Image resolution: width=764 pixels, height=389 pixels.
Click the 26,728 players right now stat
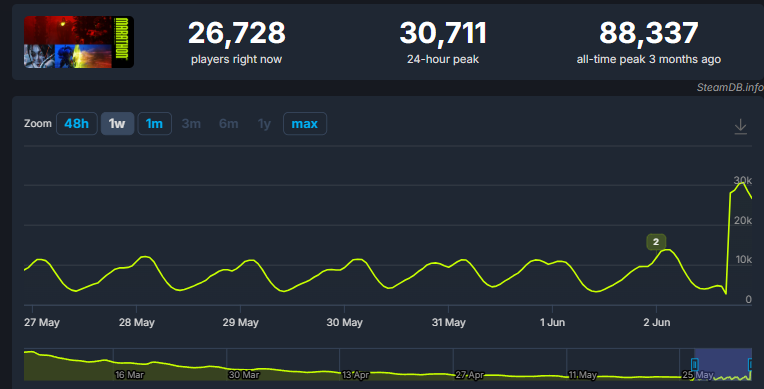click(x=236, y=42)
